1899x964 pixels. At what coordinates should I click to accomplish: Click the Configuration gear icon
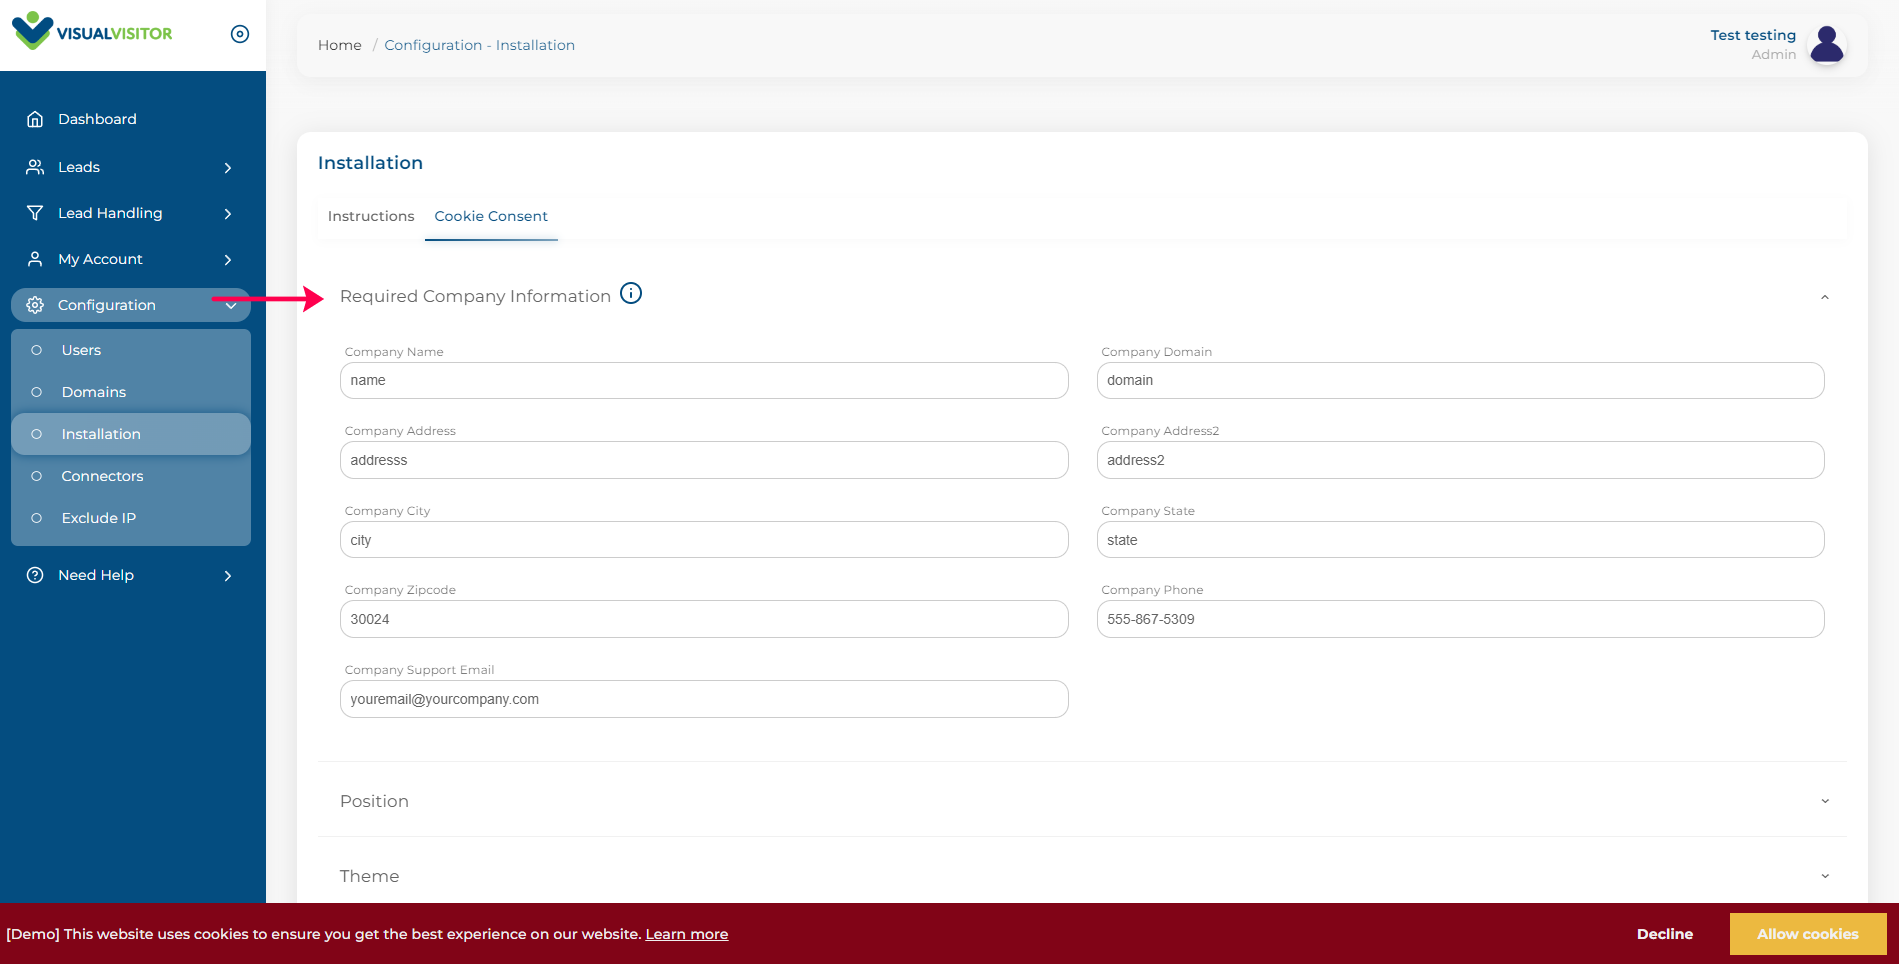click(x=35, y=305)
